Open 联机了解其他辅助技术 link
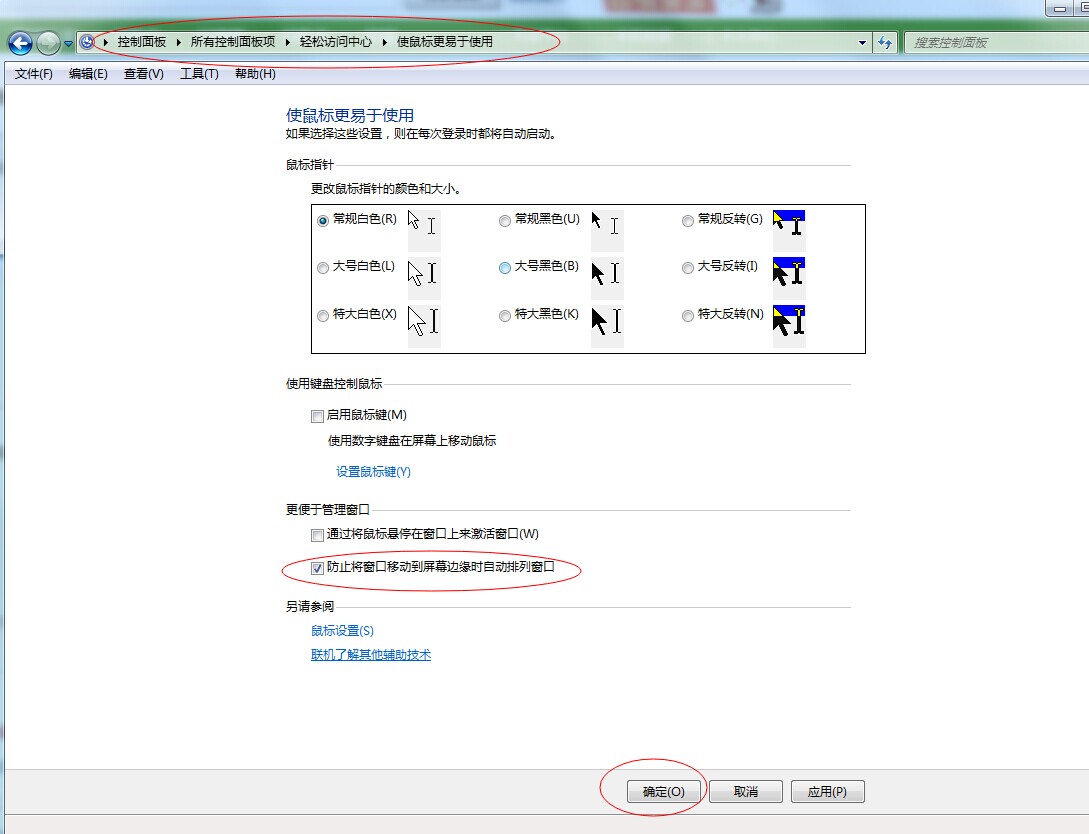Viewport: 1089px width, 834px height. coord(371,655)
